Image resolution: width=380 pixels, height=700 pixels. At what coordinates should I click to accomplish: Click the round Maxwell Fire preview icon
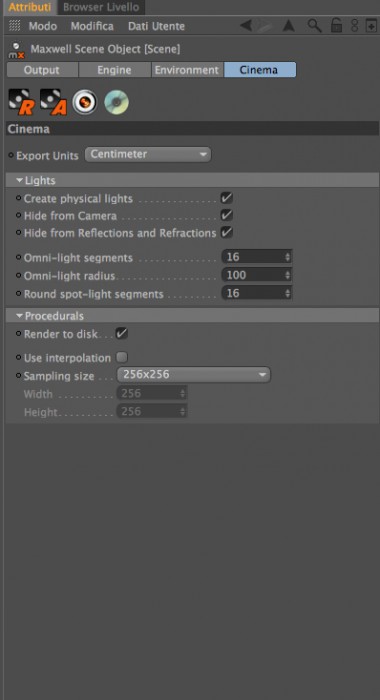[85, 102]
